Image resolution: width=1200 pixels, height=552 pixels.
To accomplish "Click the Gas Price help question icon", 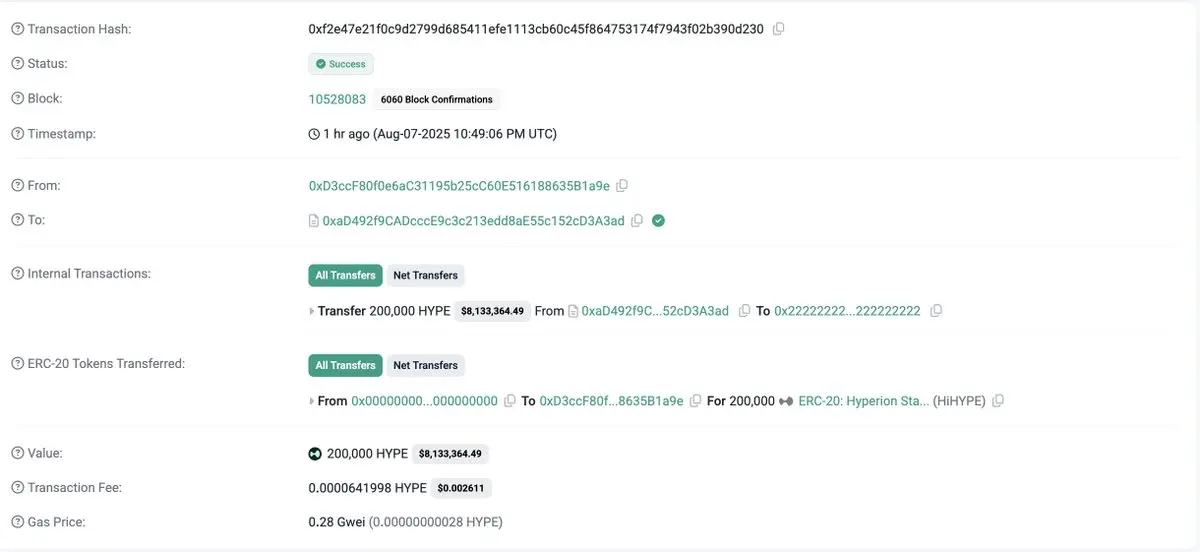I will coord(17,522).
